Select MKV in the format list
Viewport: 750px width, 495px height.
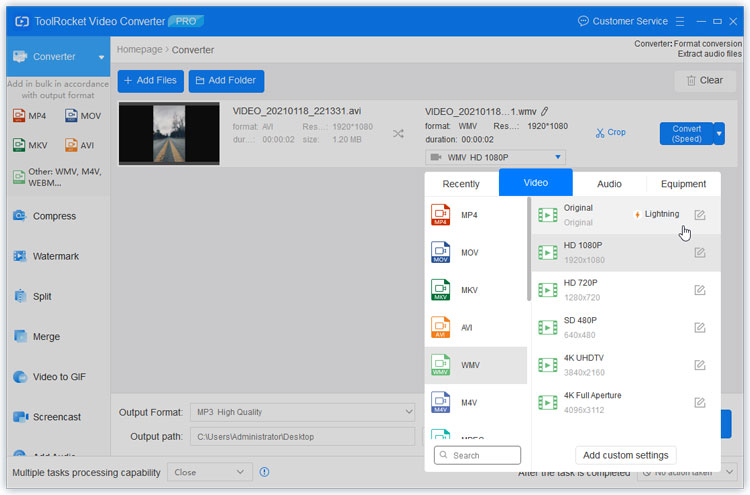tap(475, 290)
